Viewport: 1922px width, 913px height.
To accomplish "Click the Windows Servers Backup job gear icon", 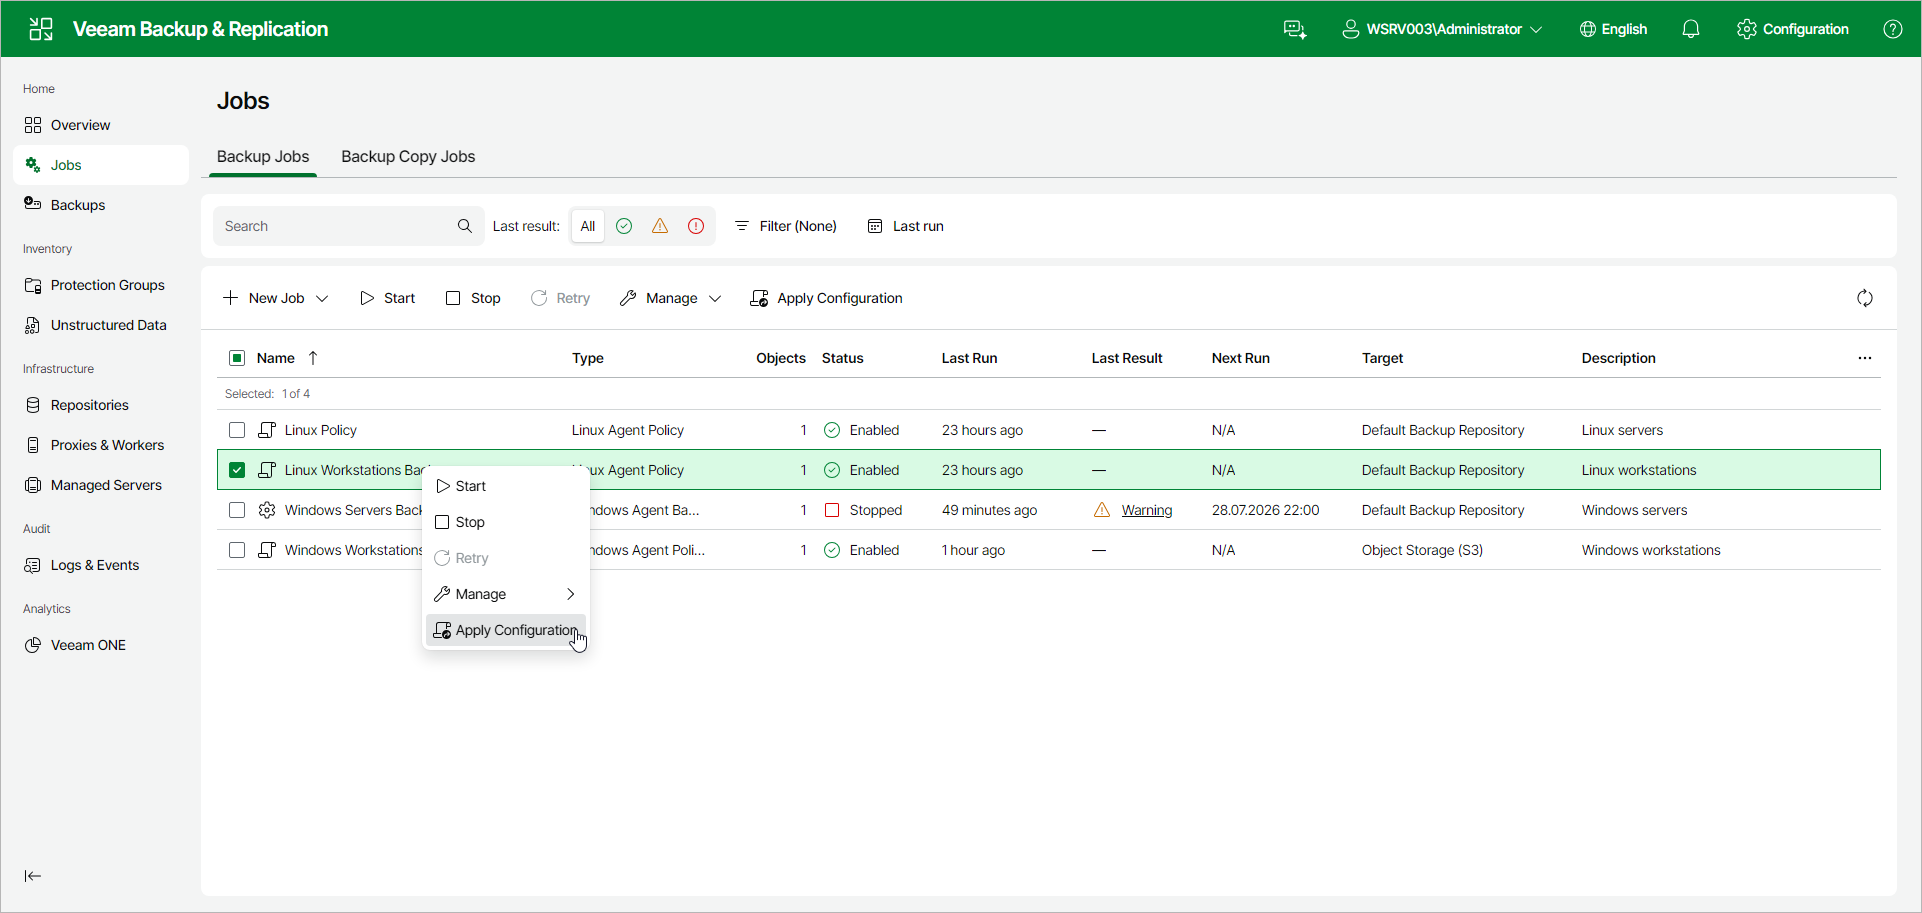I will pos(267,510).
